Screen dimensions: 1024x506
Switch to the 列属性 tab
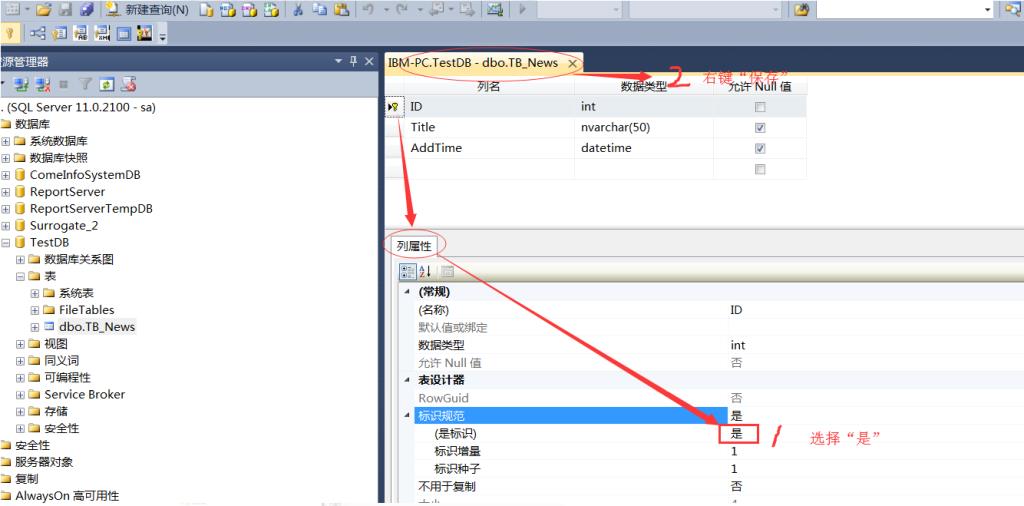[x=415, y=246]
